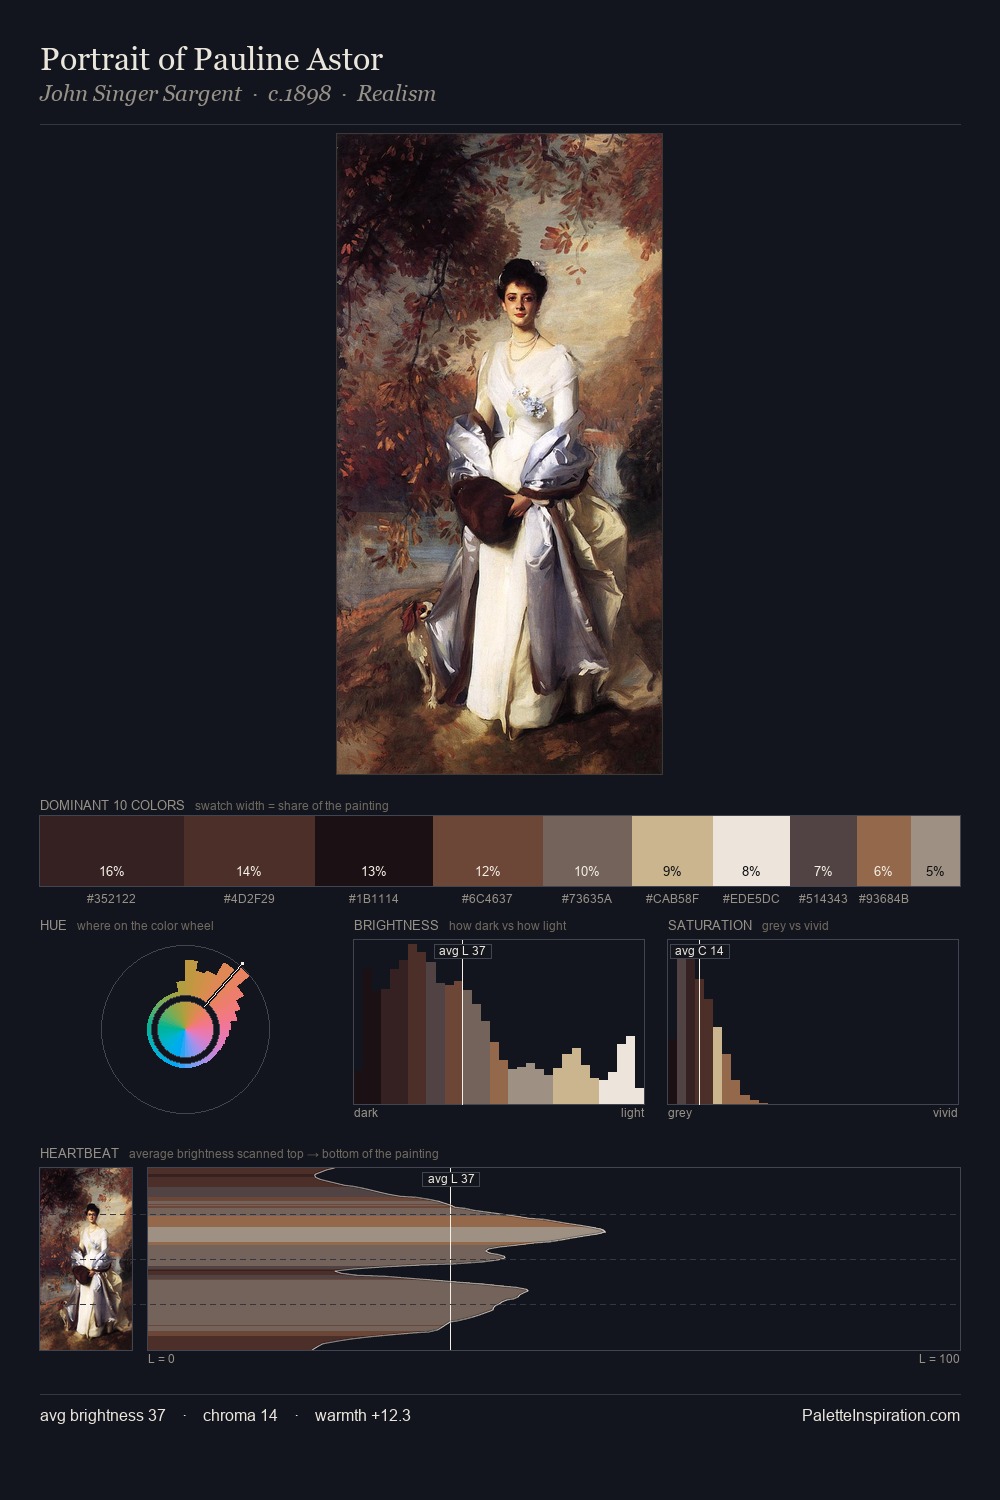Click the hex code #93684B label
This screenshot has height=1500, width=1000.
tap(884, 899)
